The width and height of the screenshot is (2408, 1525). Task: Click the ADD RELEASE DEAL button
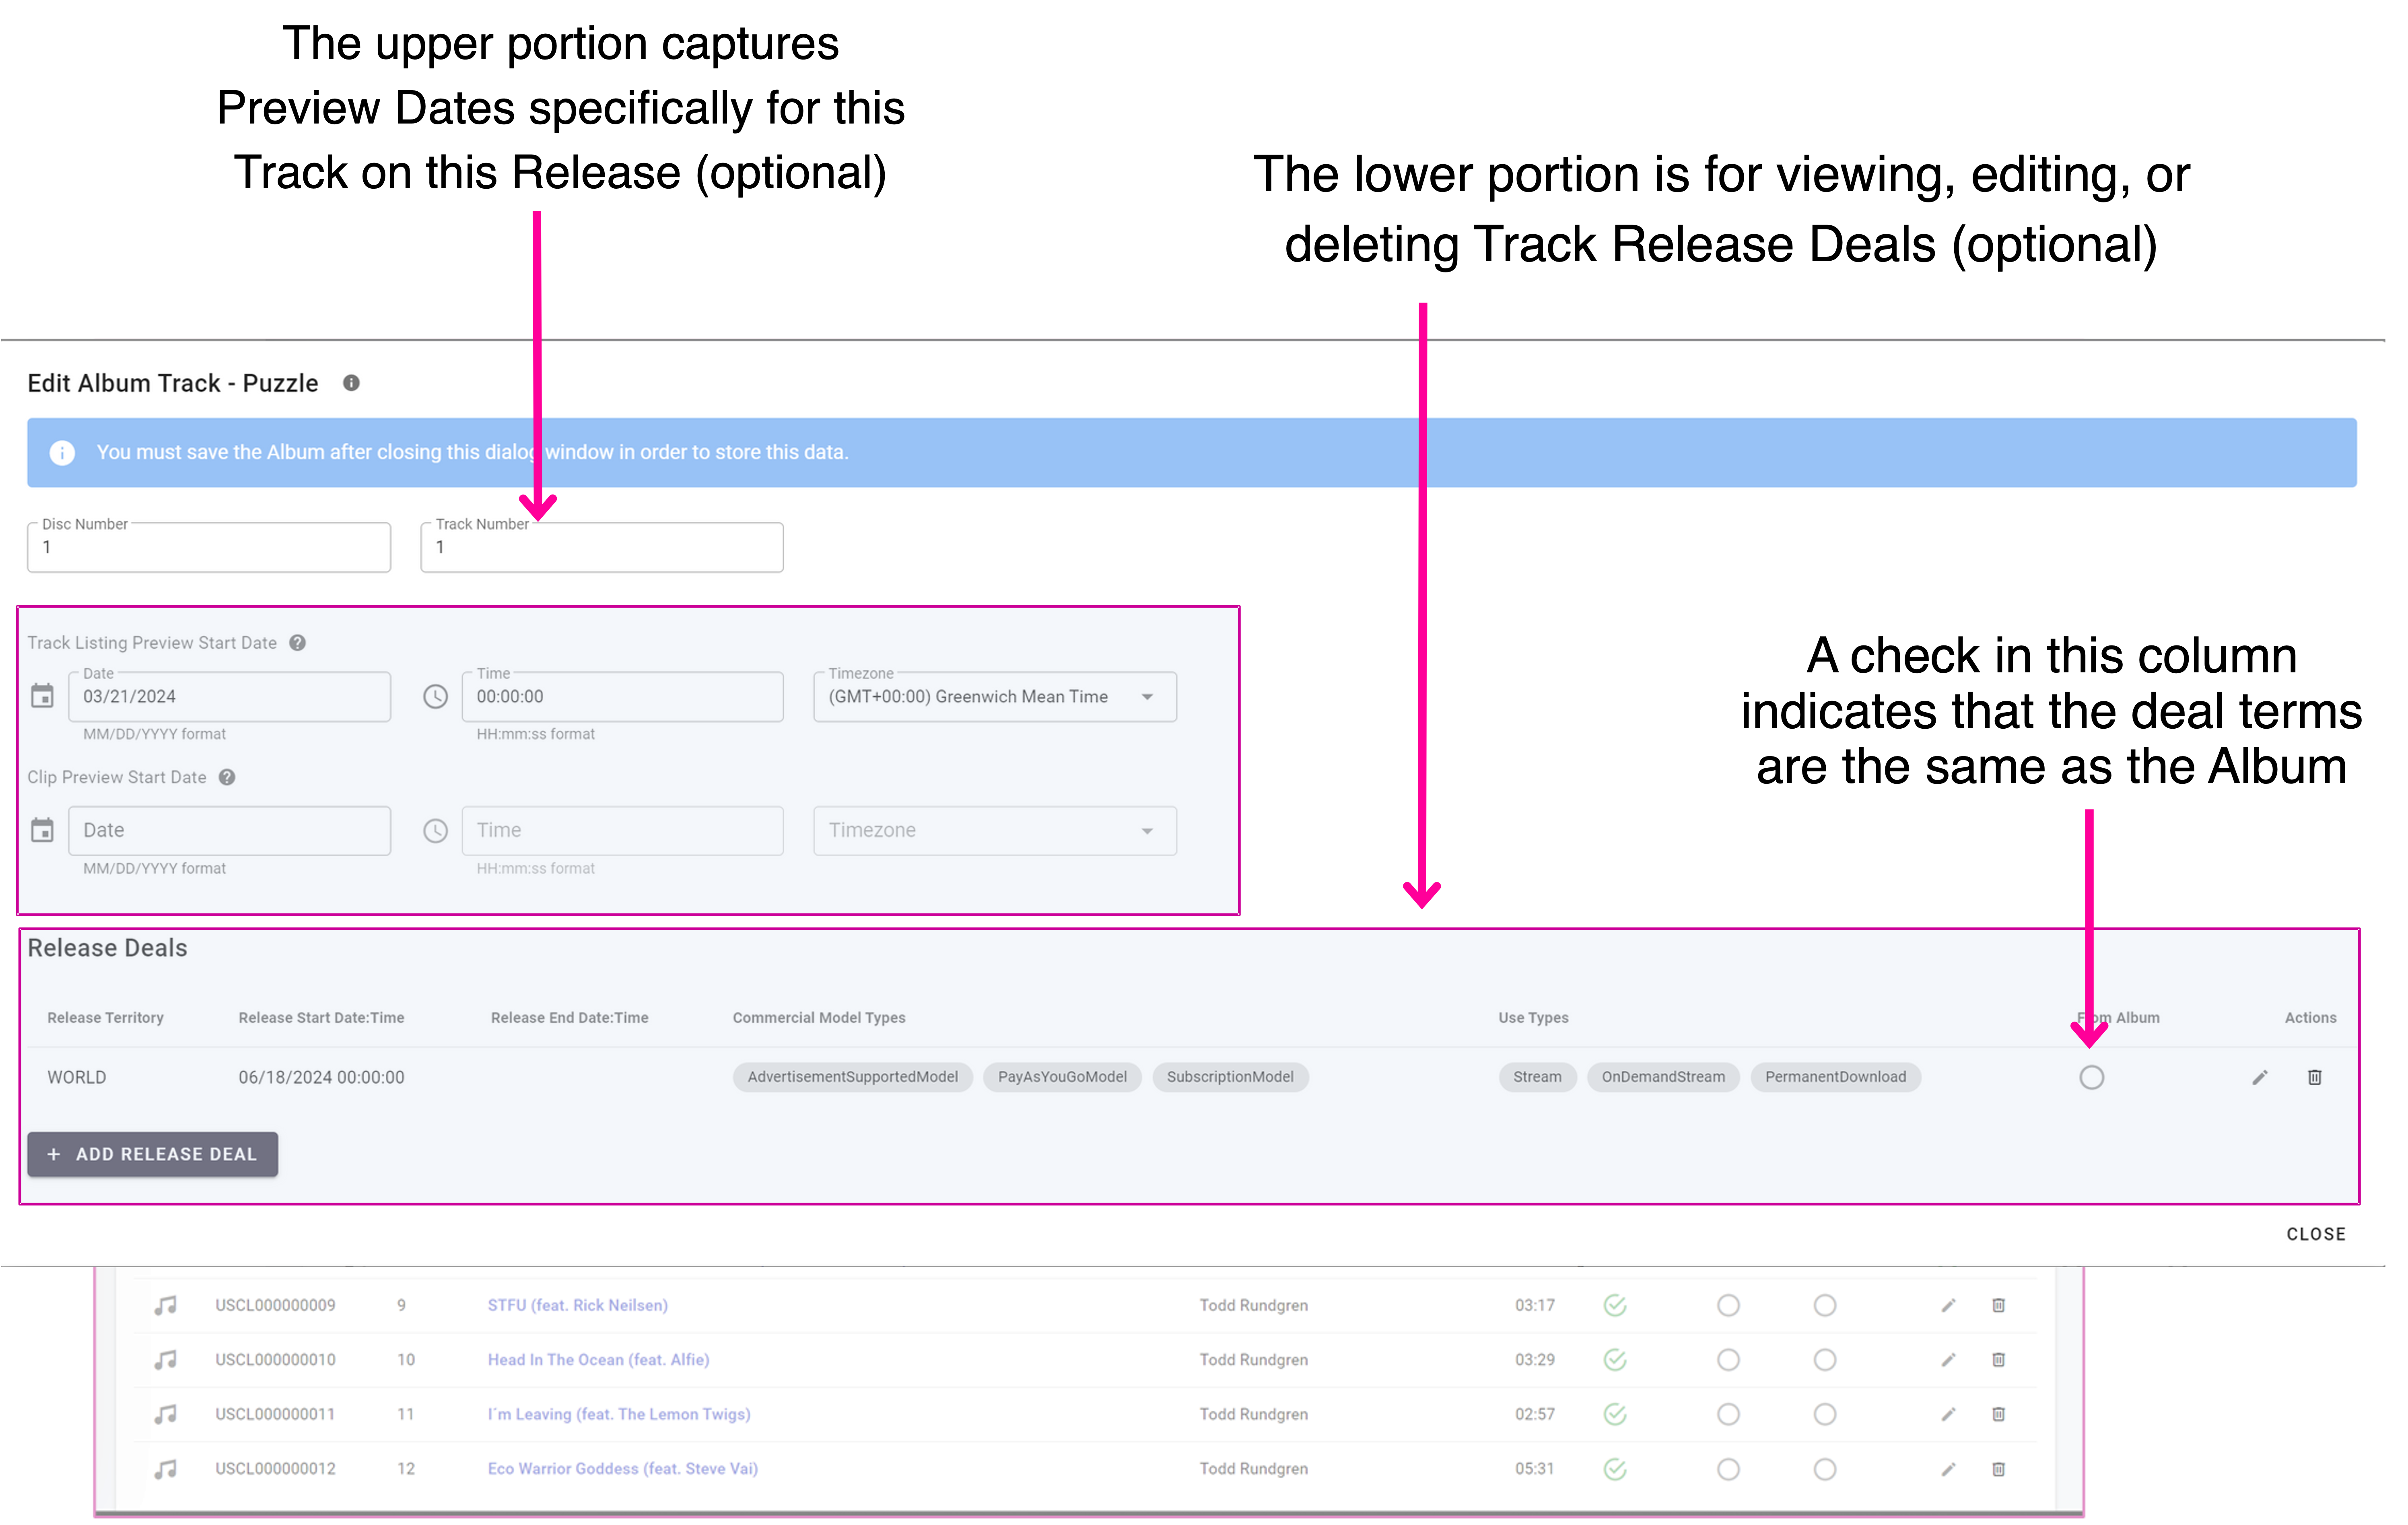point(152,1154)
